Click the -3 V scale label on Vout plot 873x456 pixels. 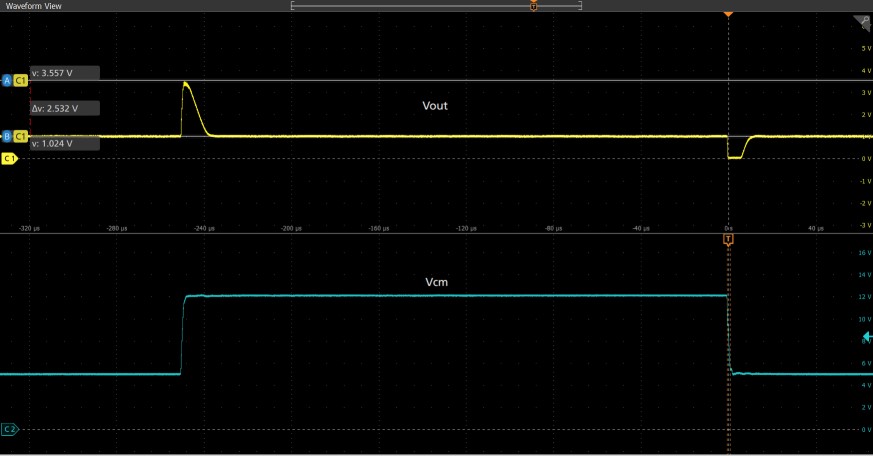pyautogui.click(x=865, y=225)
